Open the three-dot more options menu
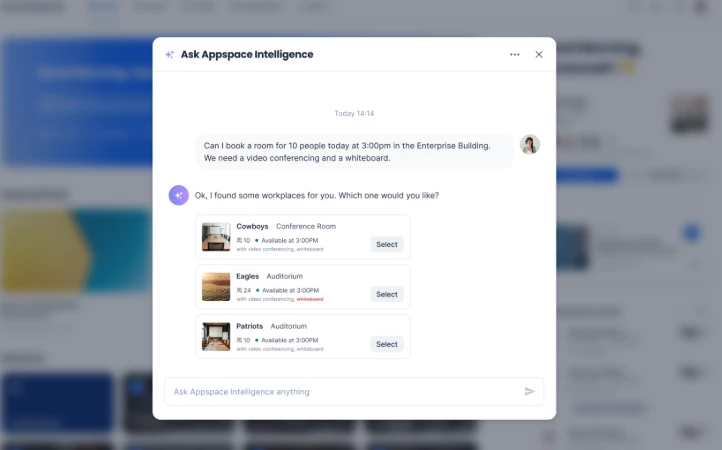722x450 pixels. coord(514,54)
